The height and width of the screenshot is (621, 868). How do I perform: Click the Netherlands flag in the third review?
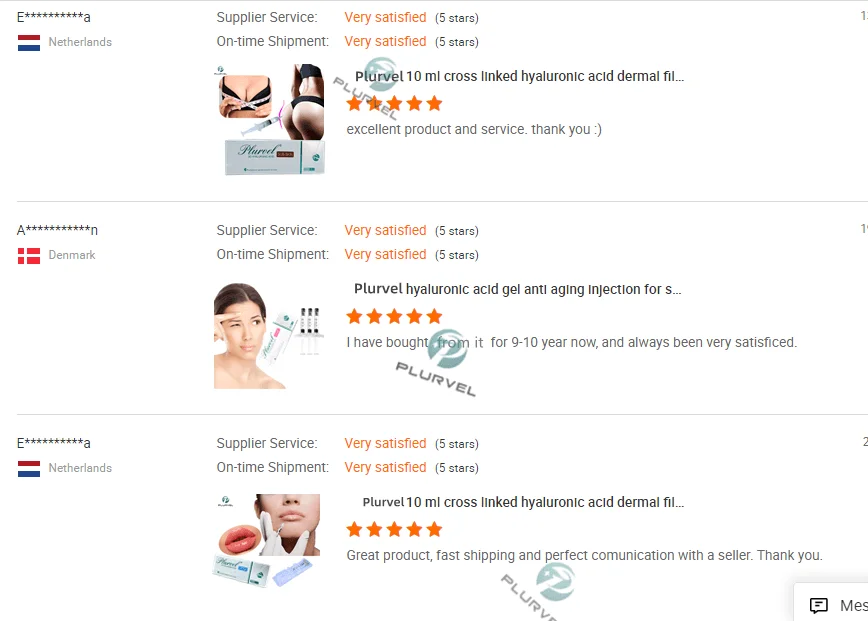(29, 469)
